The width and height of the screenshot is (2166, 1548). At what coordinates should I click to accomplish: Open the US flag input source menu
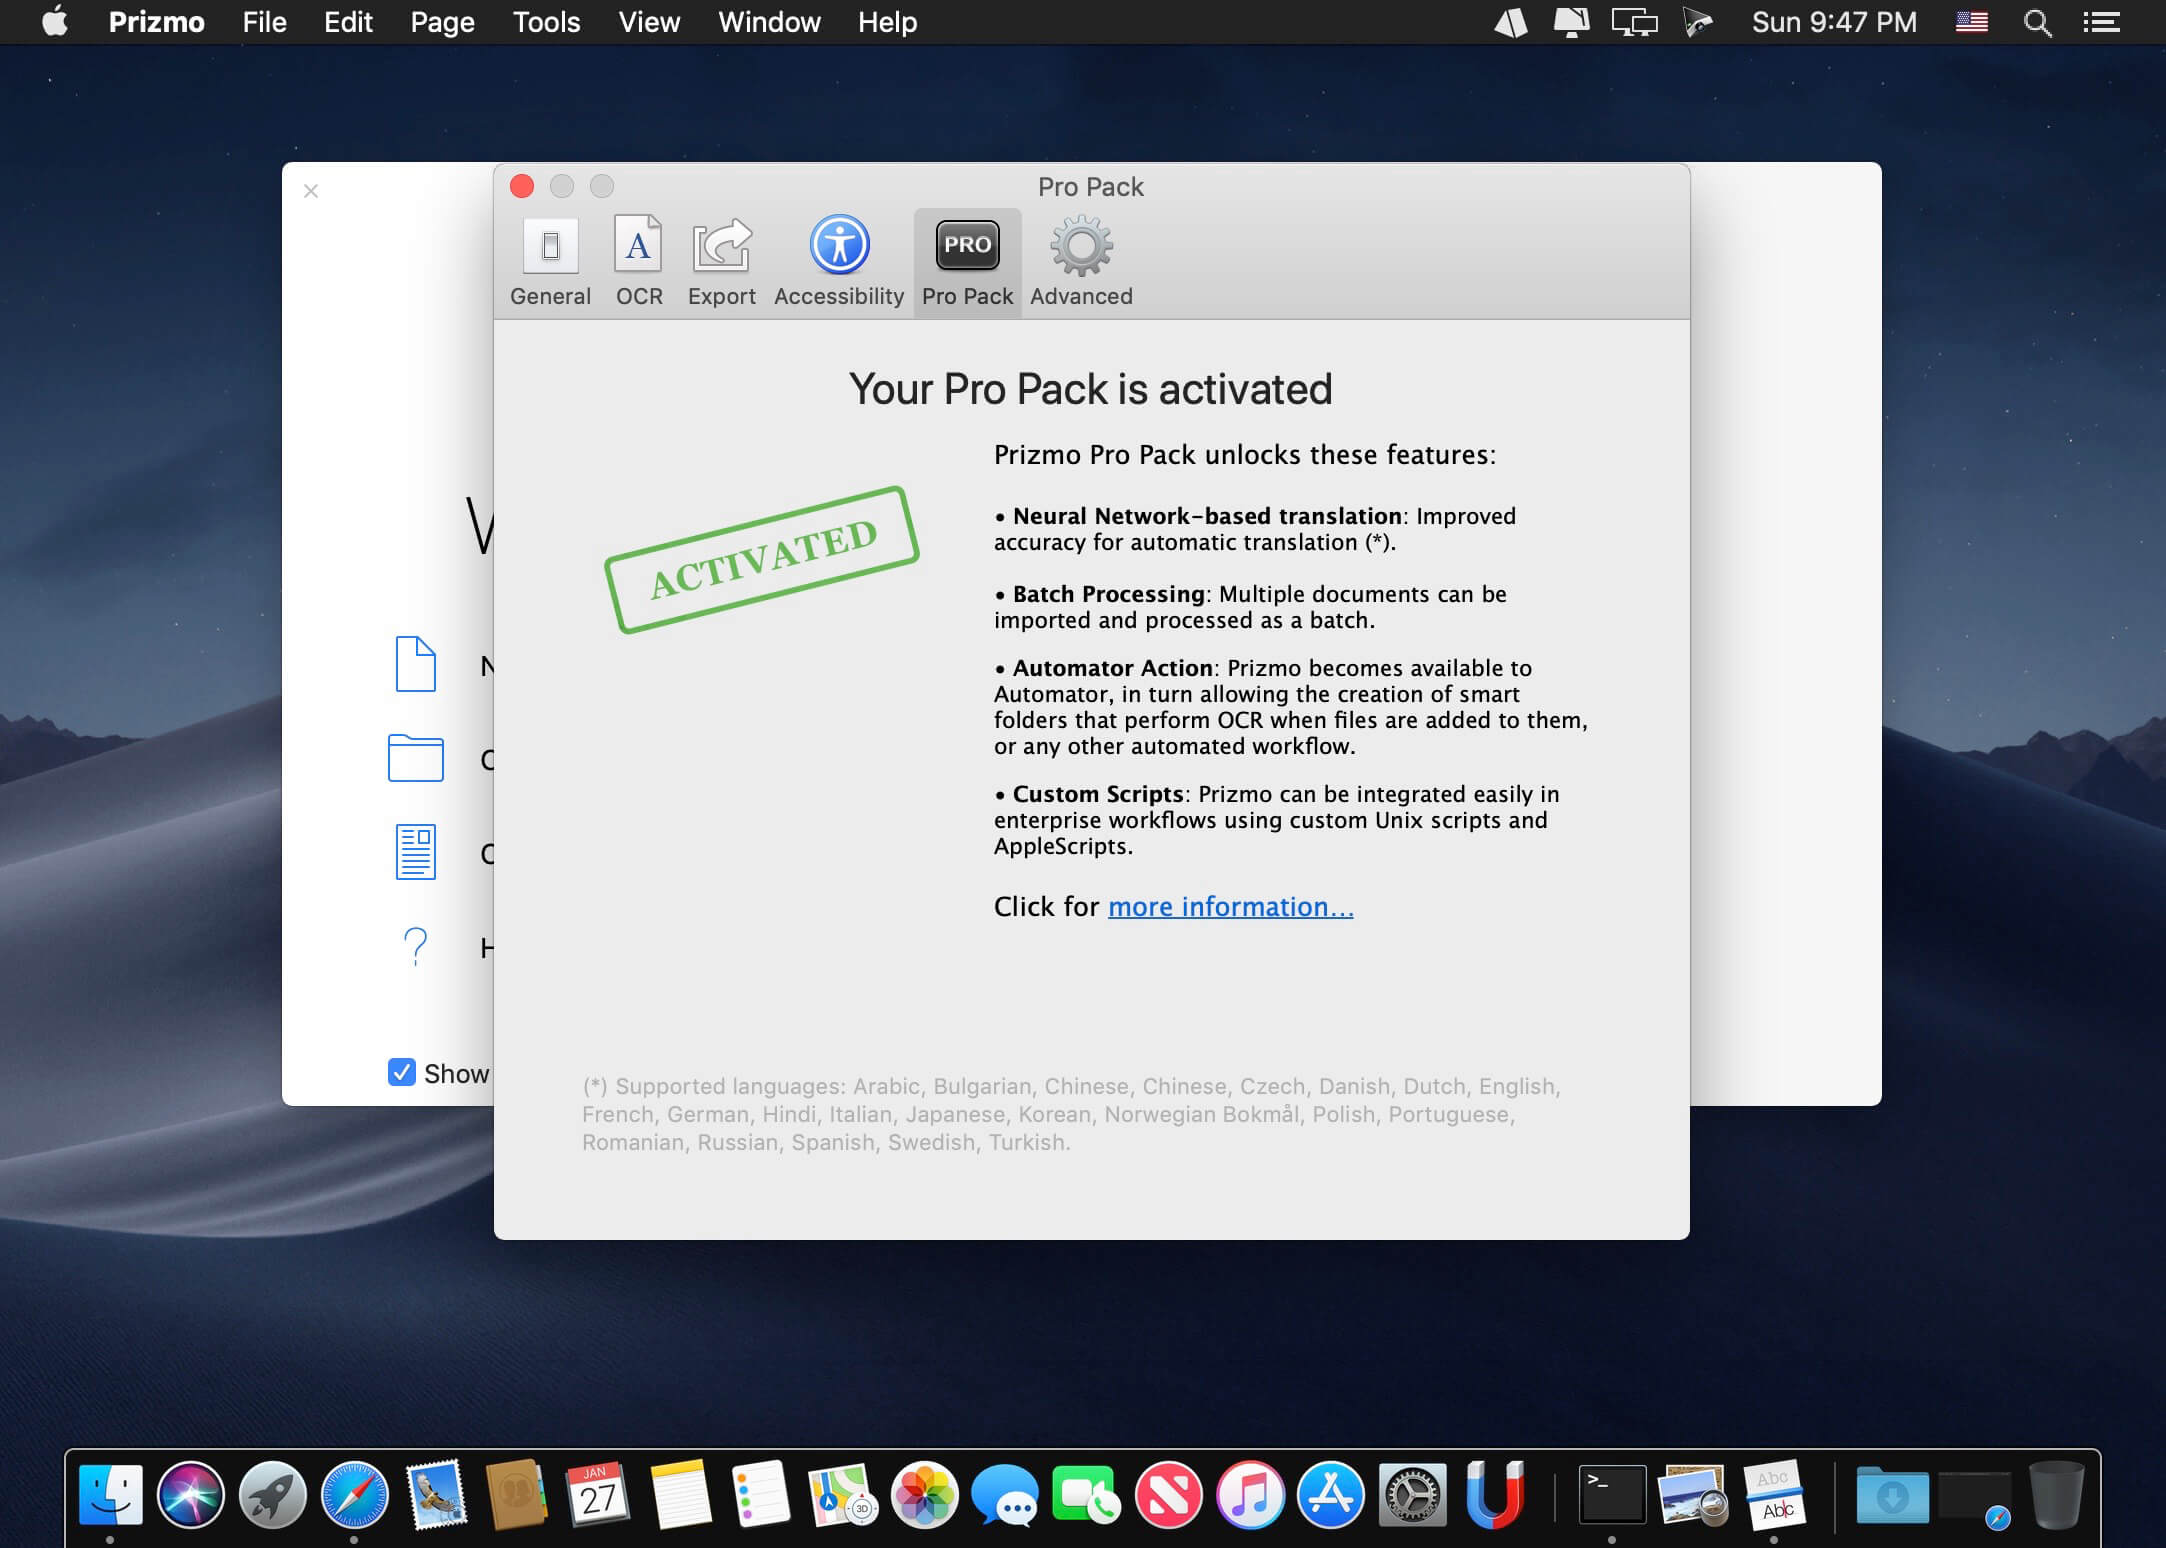pyautogui.click(x=1971, y=22)
